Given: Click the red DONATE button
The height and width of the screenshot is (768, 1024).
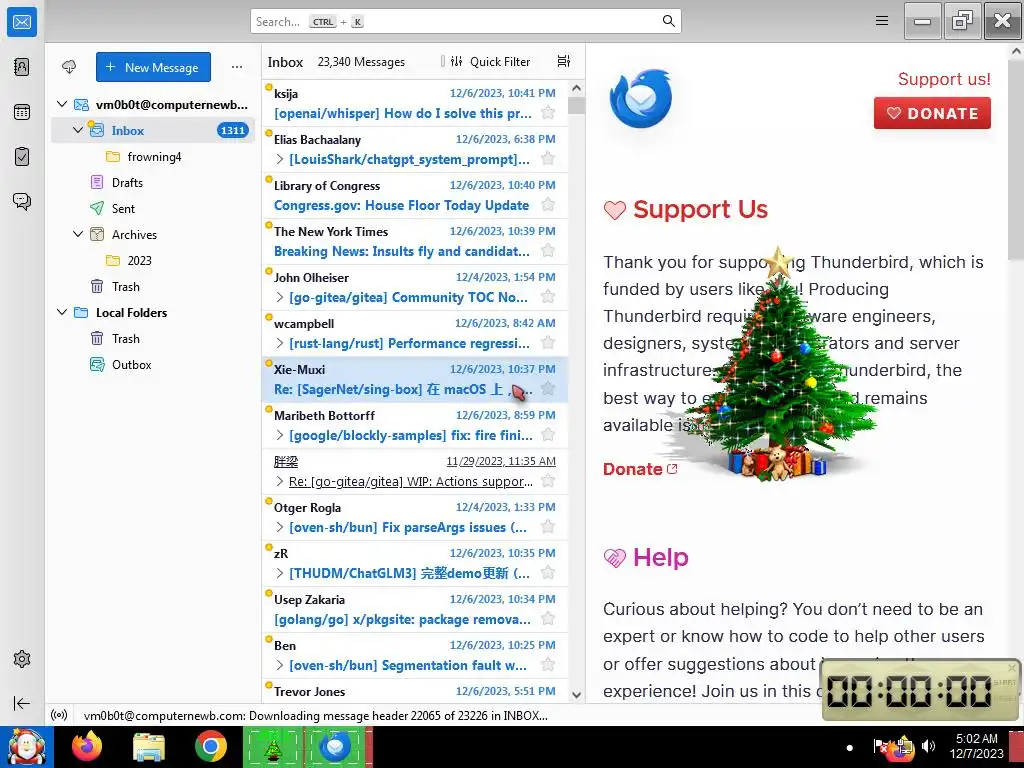Looking at the screenshot, I should click(x=932, y=113).
